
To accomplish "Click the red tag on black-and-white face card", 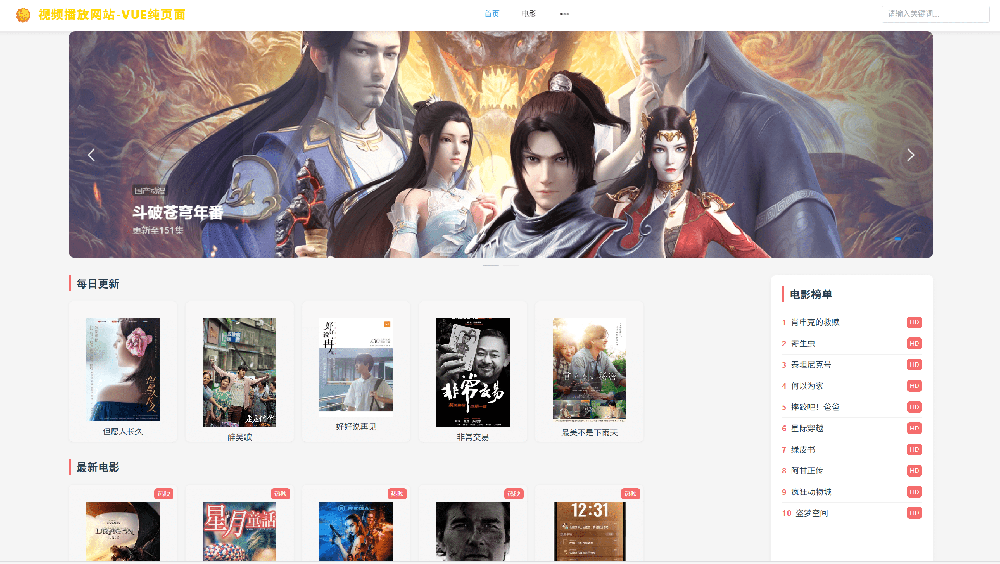I will pyautogui.click(x=514, y=493).
